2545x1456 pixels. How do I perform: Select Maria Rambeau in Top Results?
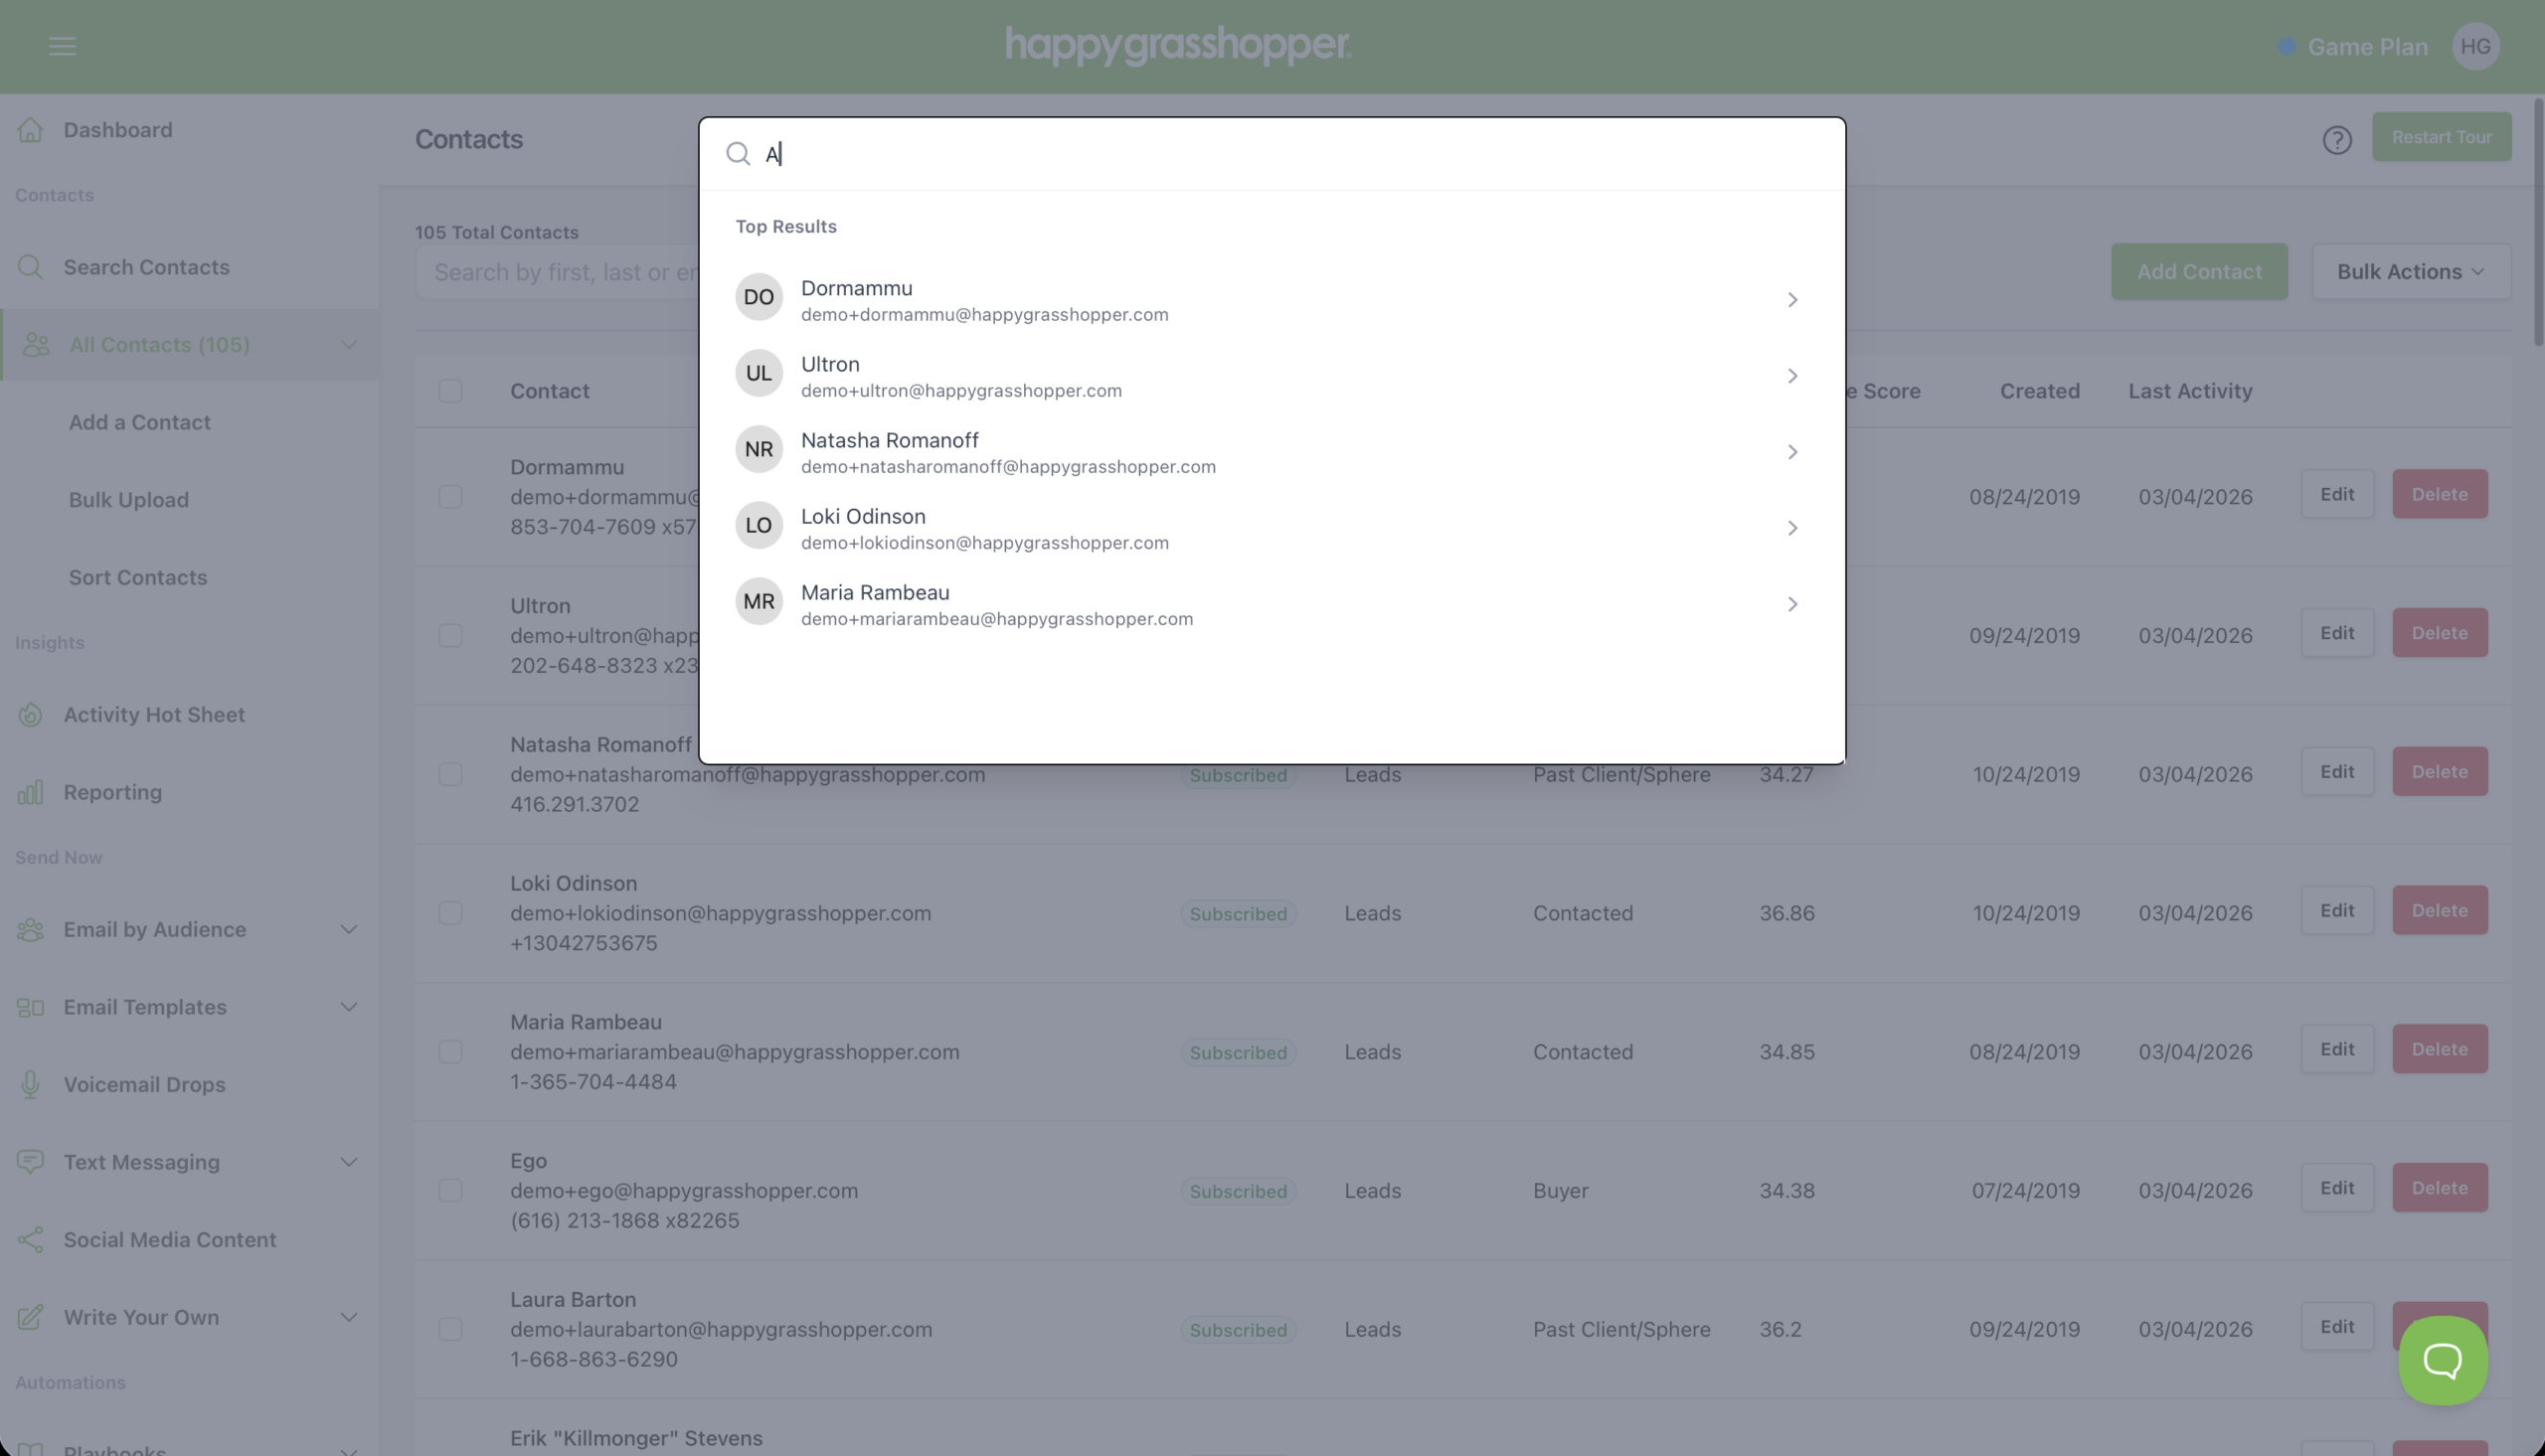pos(1271,604)
